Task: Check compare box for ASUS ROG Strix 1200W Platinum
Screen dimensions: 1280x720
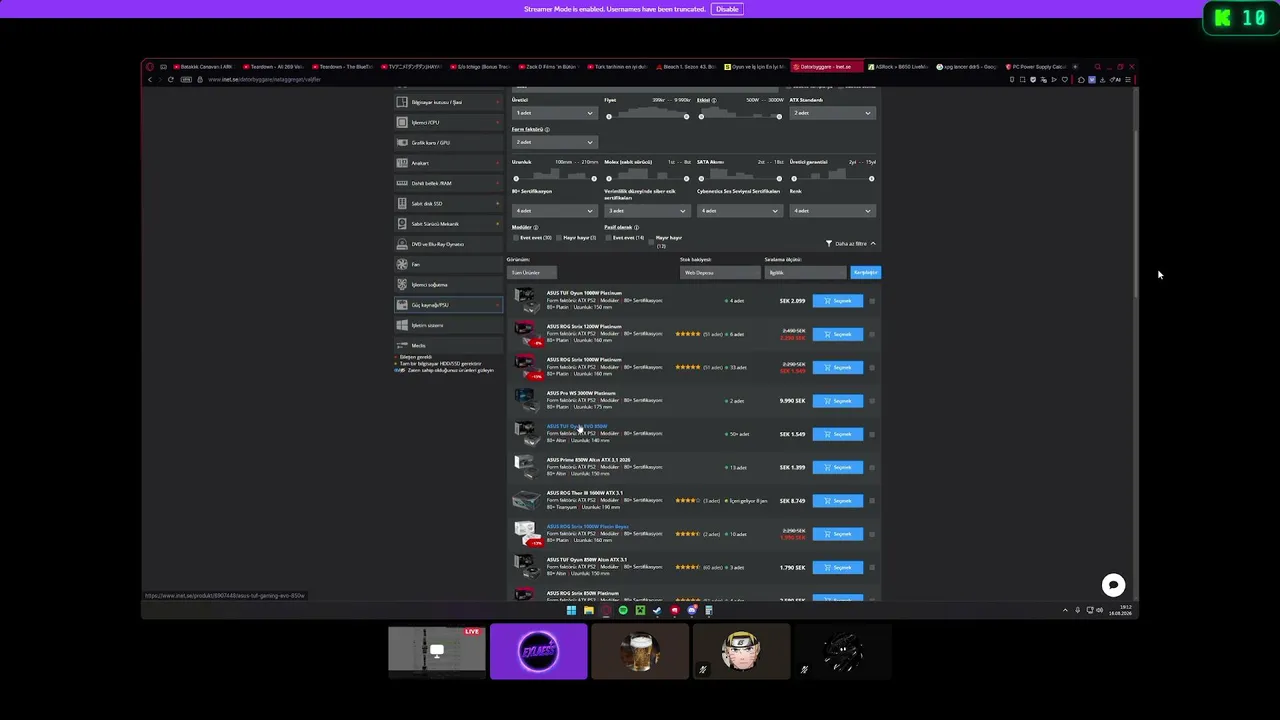Action: pos(872,334)
